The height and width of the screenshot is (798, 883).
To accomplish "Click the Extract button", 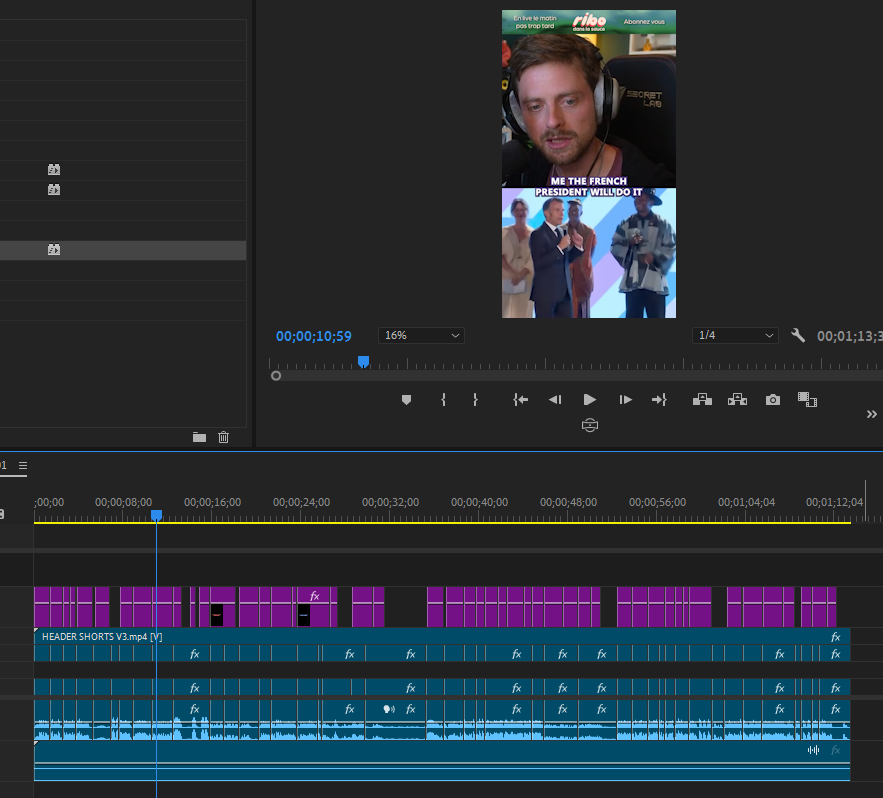I will [x=737, y=400].
